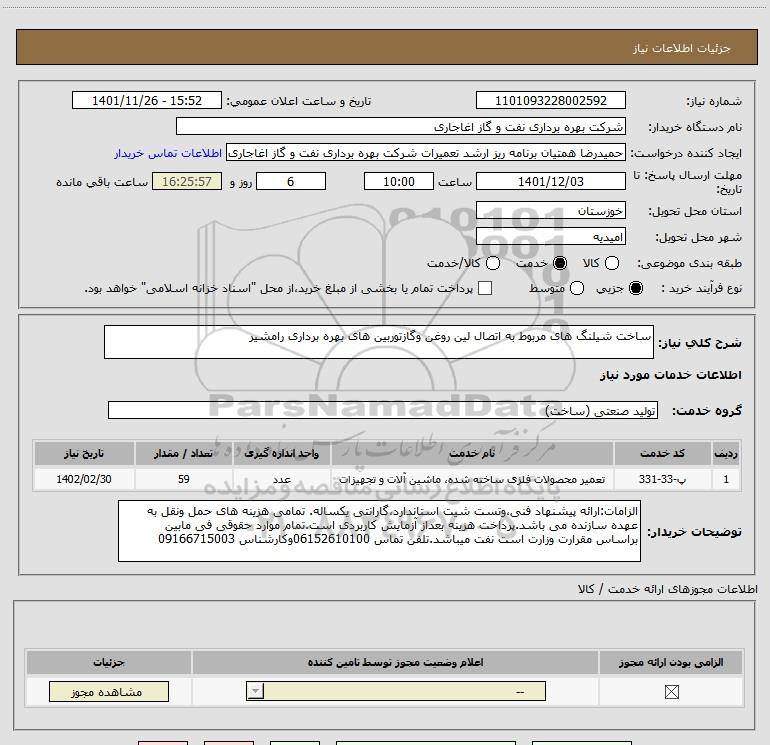Click the شماره نیاز number field
This screenshot has height=745, width=770.
pyautogui.click(x=550, y=100)
